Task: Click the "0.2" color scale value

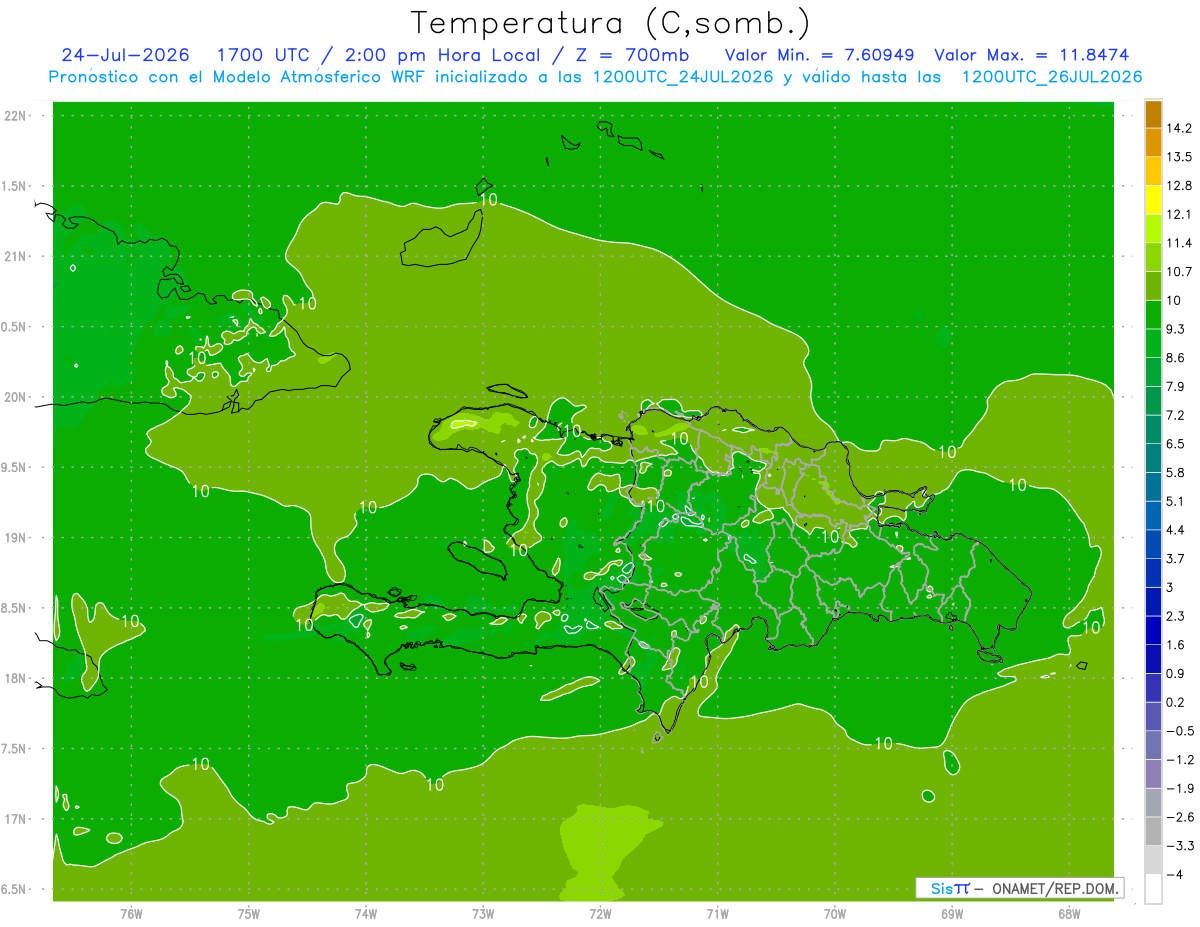Action: [x=1175, y=702]
